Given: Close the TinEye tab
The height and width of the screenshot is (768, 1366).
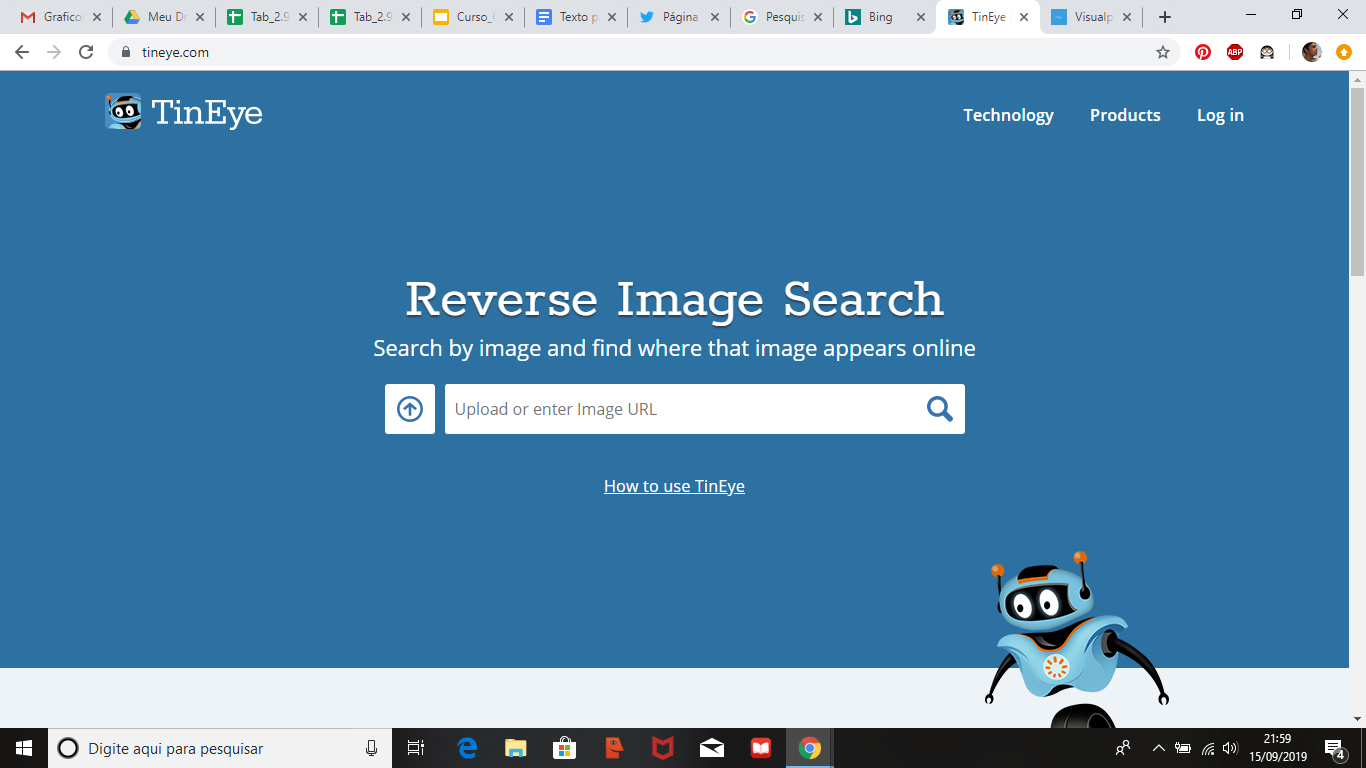Looking at the screenshot, I should [x=1024, y=17].
